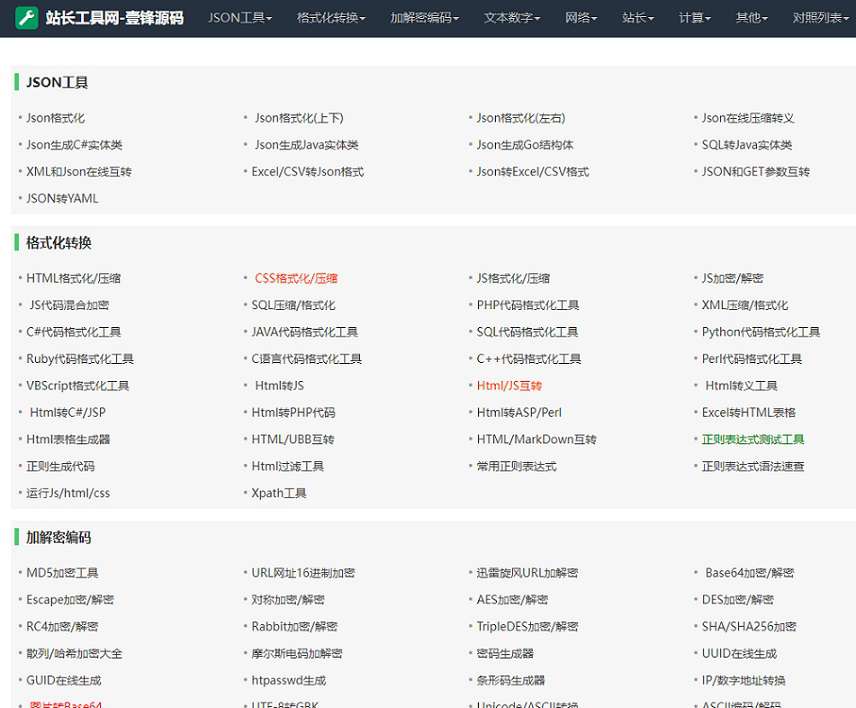Open the 计算 navigation dropdown

click(694, 18)
